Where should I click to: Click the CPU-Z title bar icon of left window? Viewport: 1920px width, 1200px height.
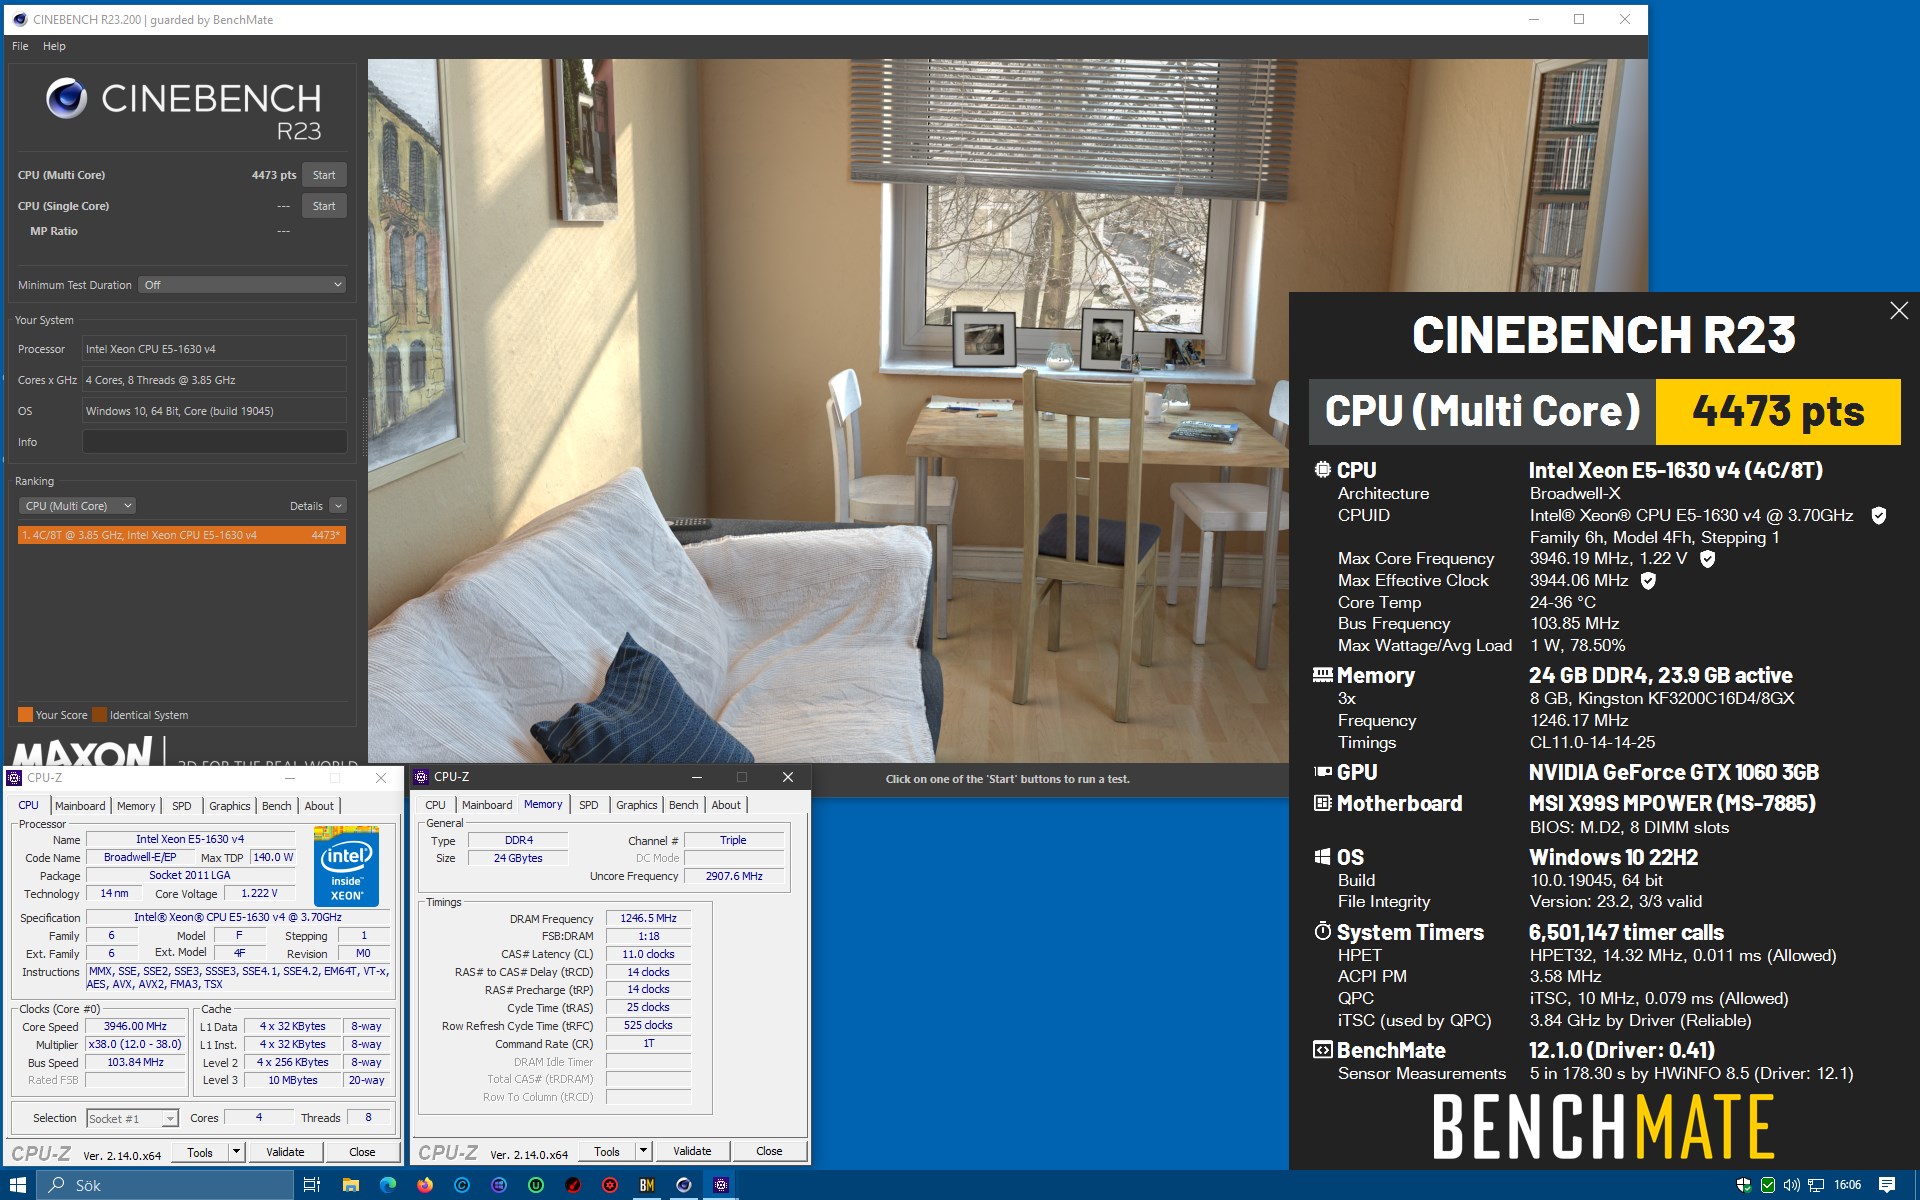coord(15,778)
